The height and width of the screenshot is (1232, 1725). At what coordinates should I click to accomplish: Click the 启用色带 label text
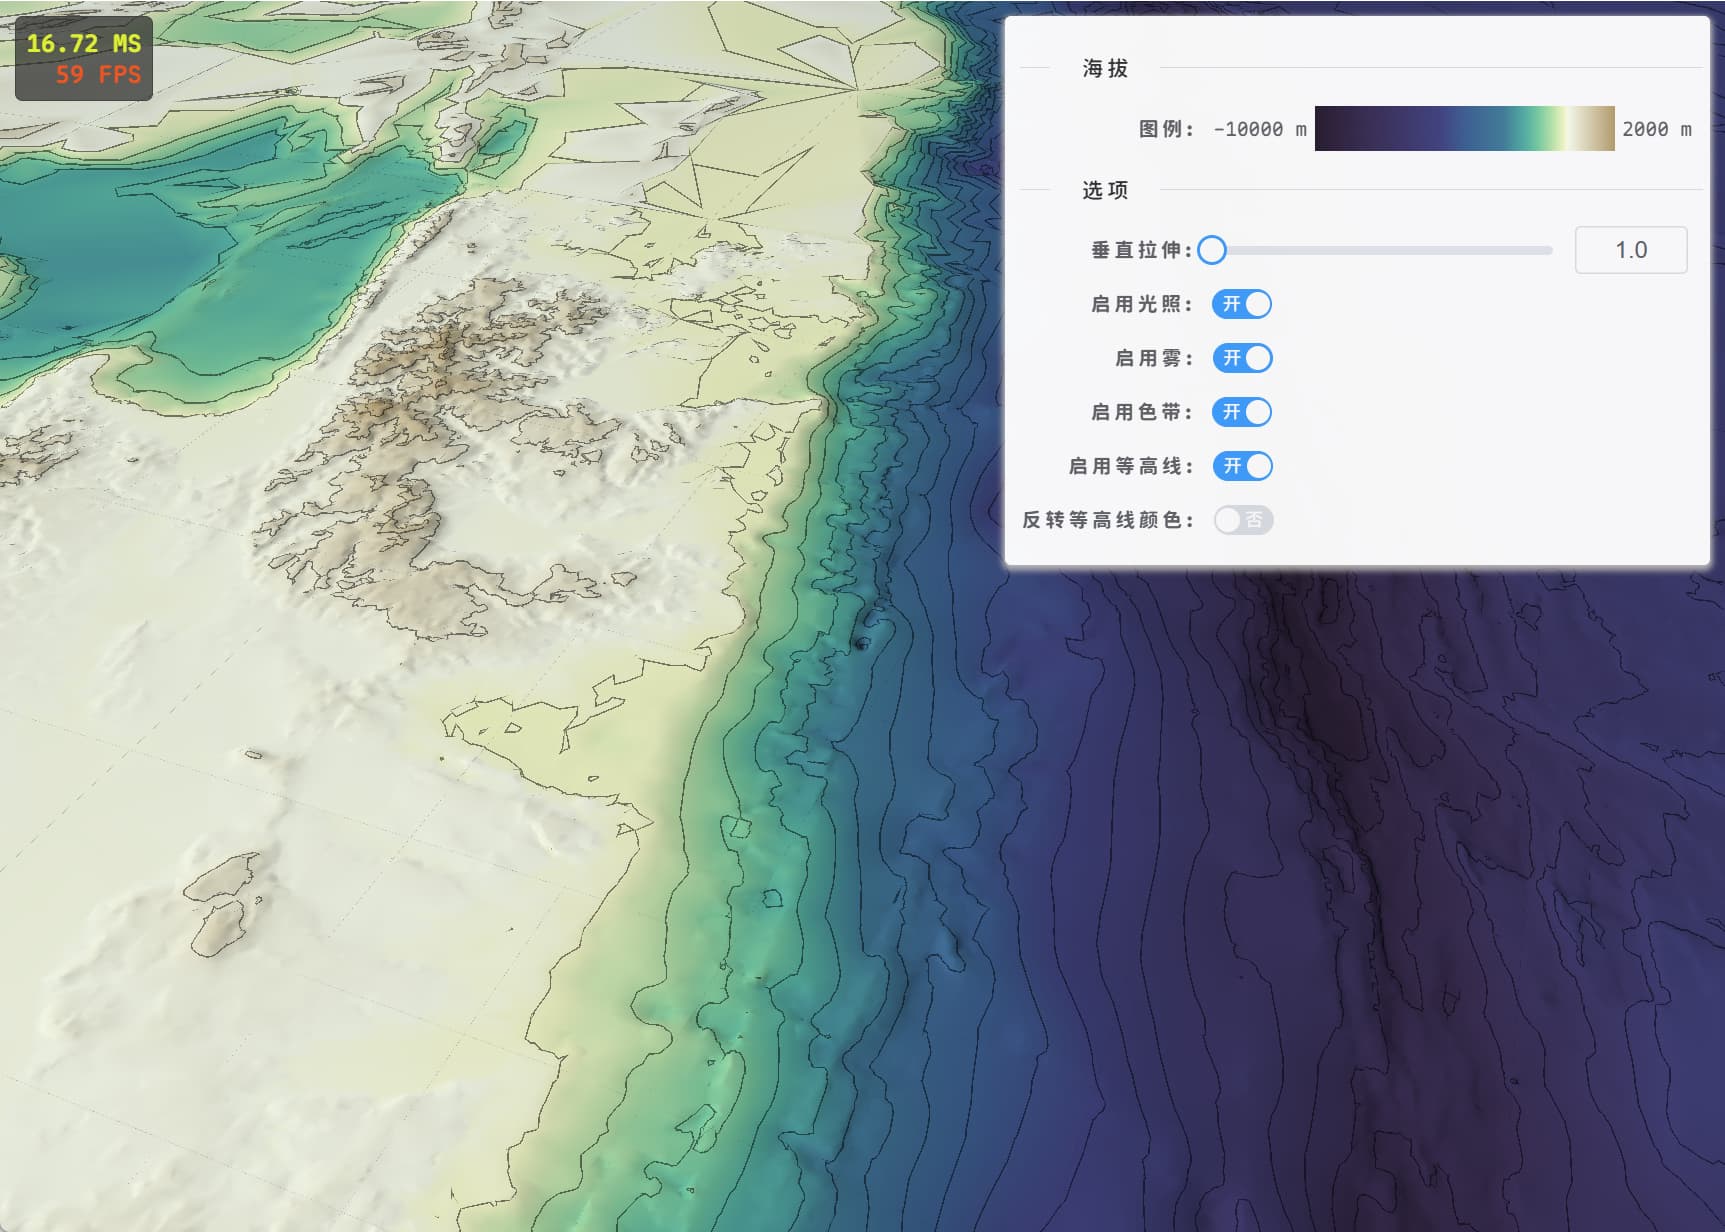pos(1141,412)
